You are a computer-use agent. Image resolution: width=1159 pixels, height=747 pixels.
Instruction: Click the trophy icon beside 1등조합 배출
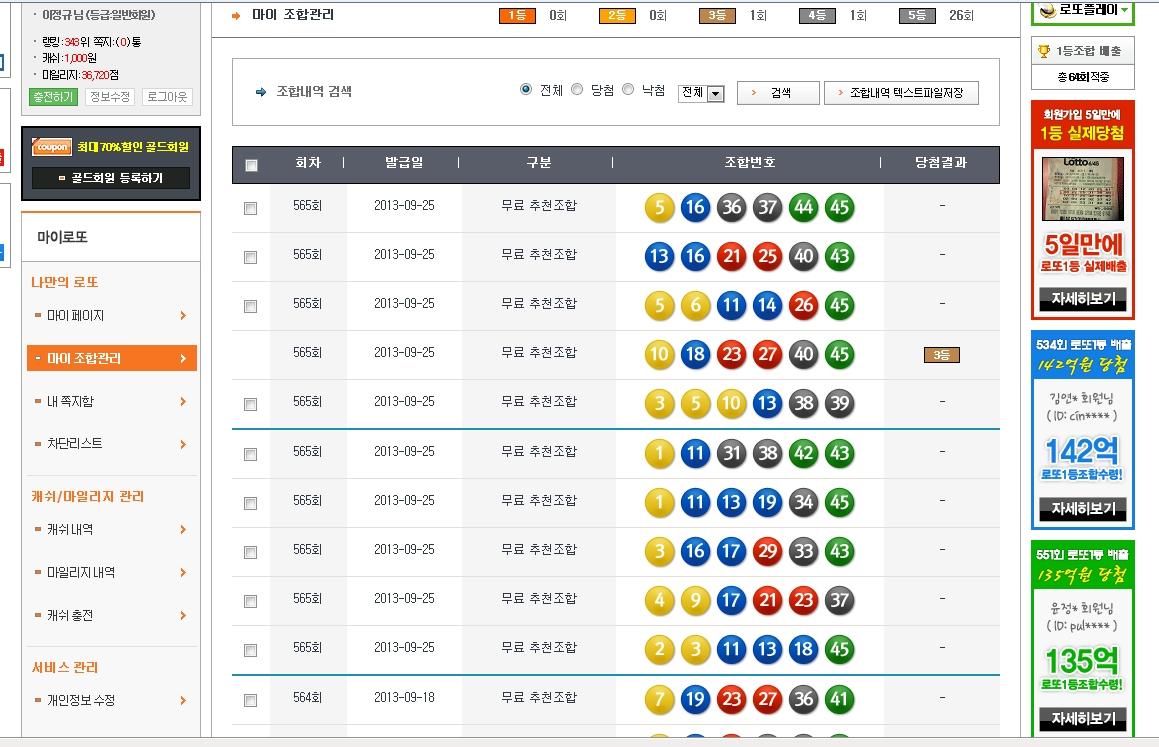tap(1044, 51)
